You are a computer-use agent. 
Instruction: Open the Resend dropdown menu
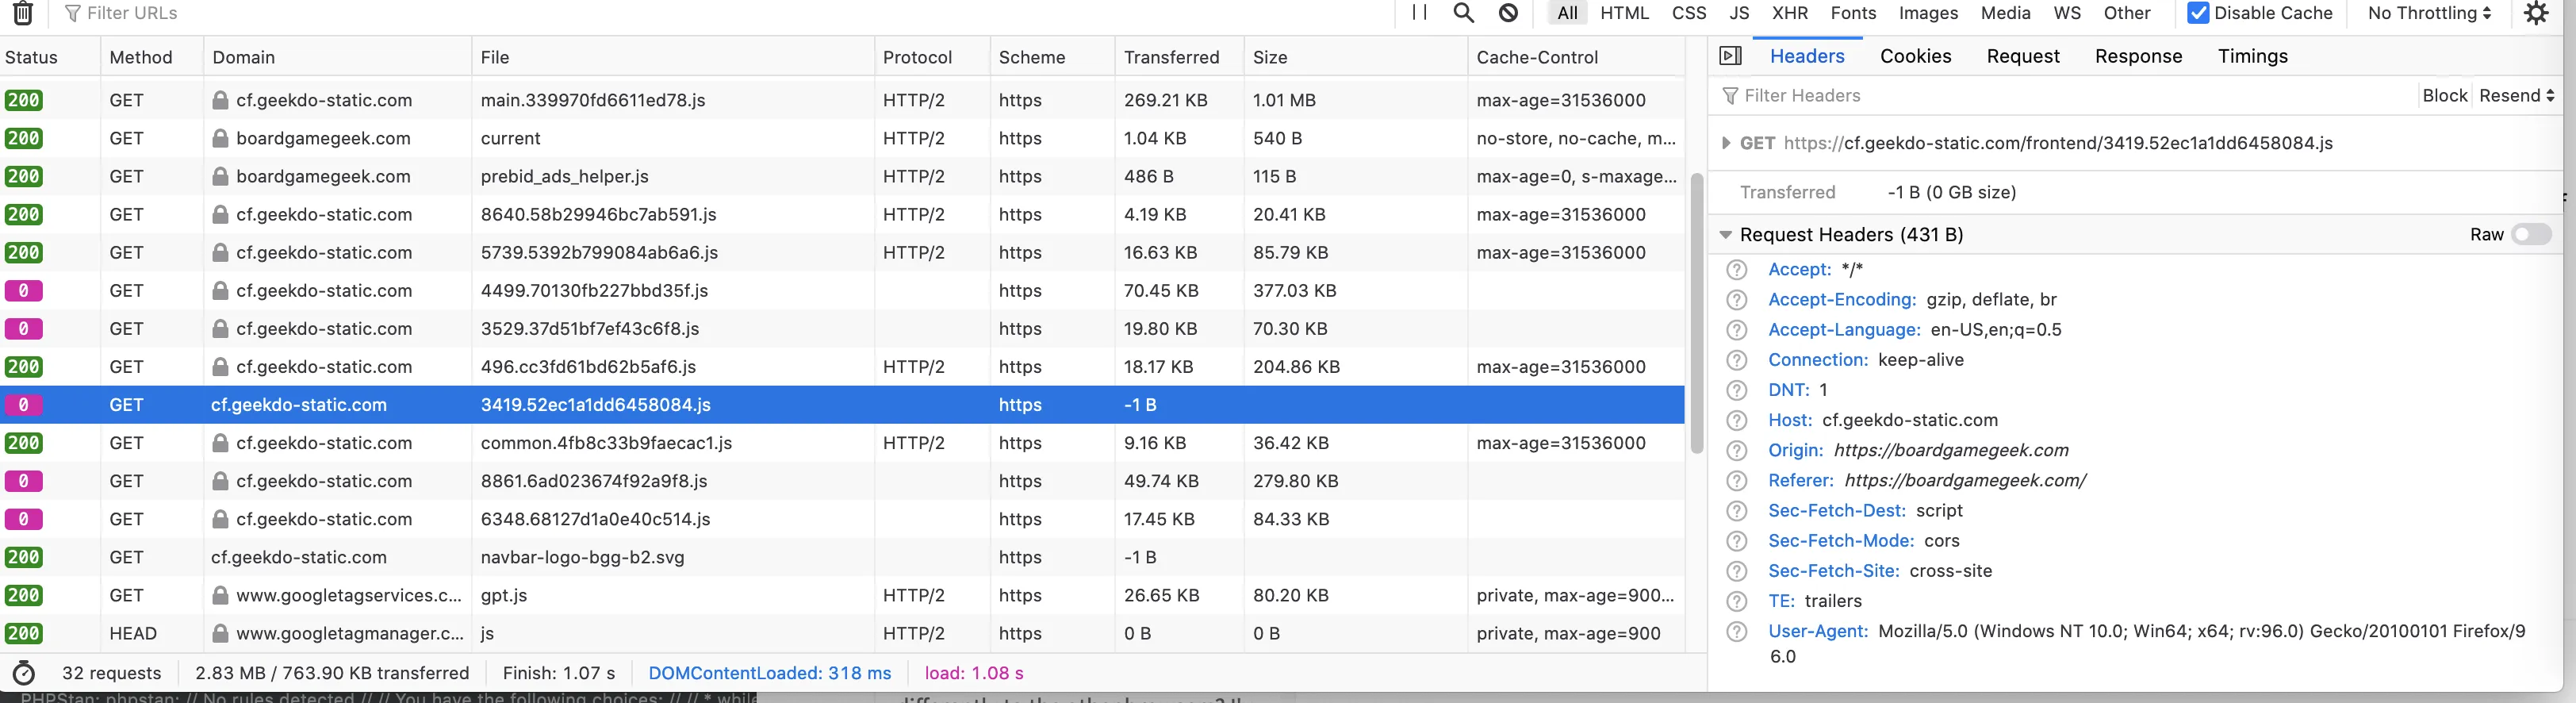(x=2516, y=96)
